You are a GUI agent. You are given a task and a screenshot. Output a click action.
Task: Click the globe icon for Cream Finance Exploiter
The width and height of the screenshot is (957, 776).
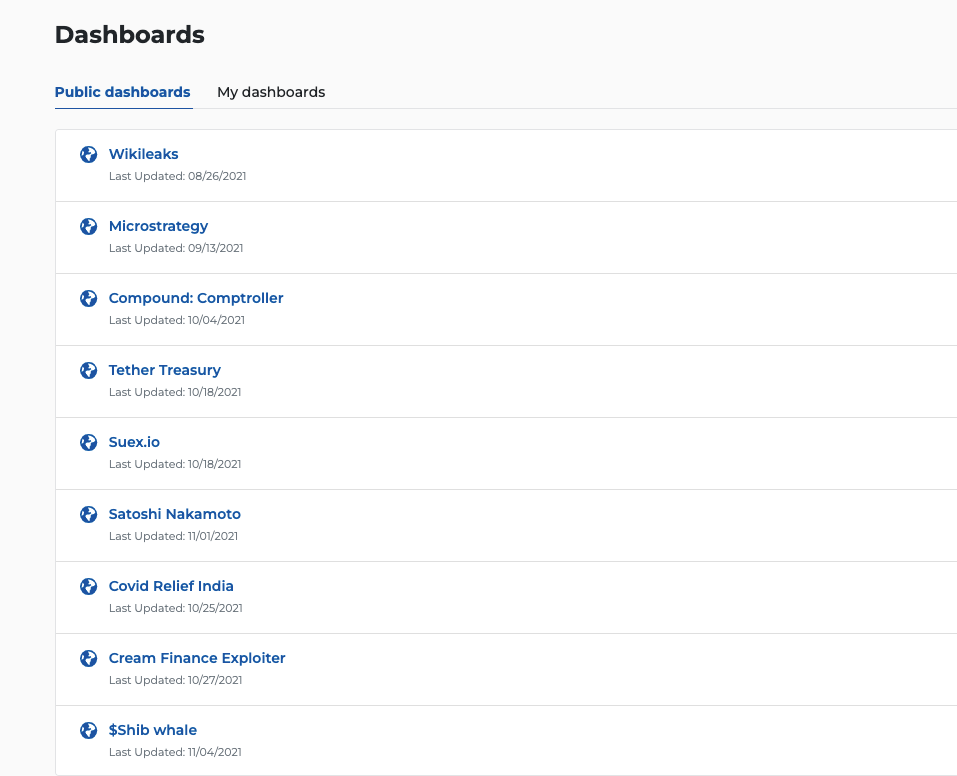click(x=88, y=658)
